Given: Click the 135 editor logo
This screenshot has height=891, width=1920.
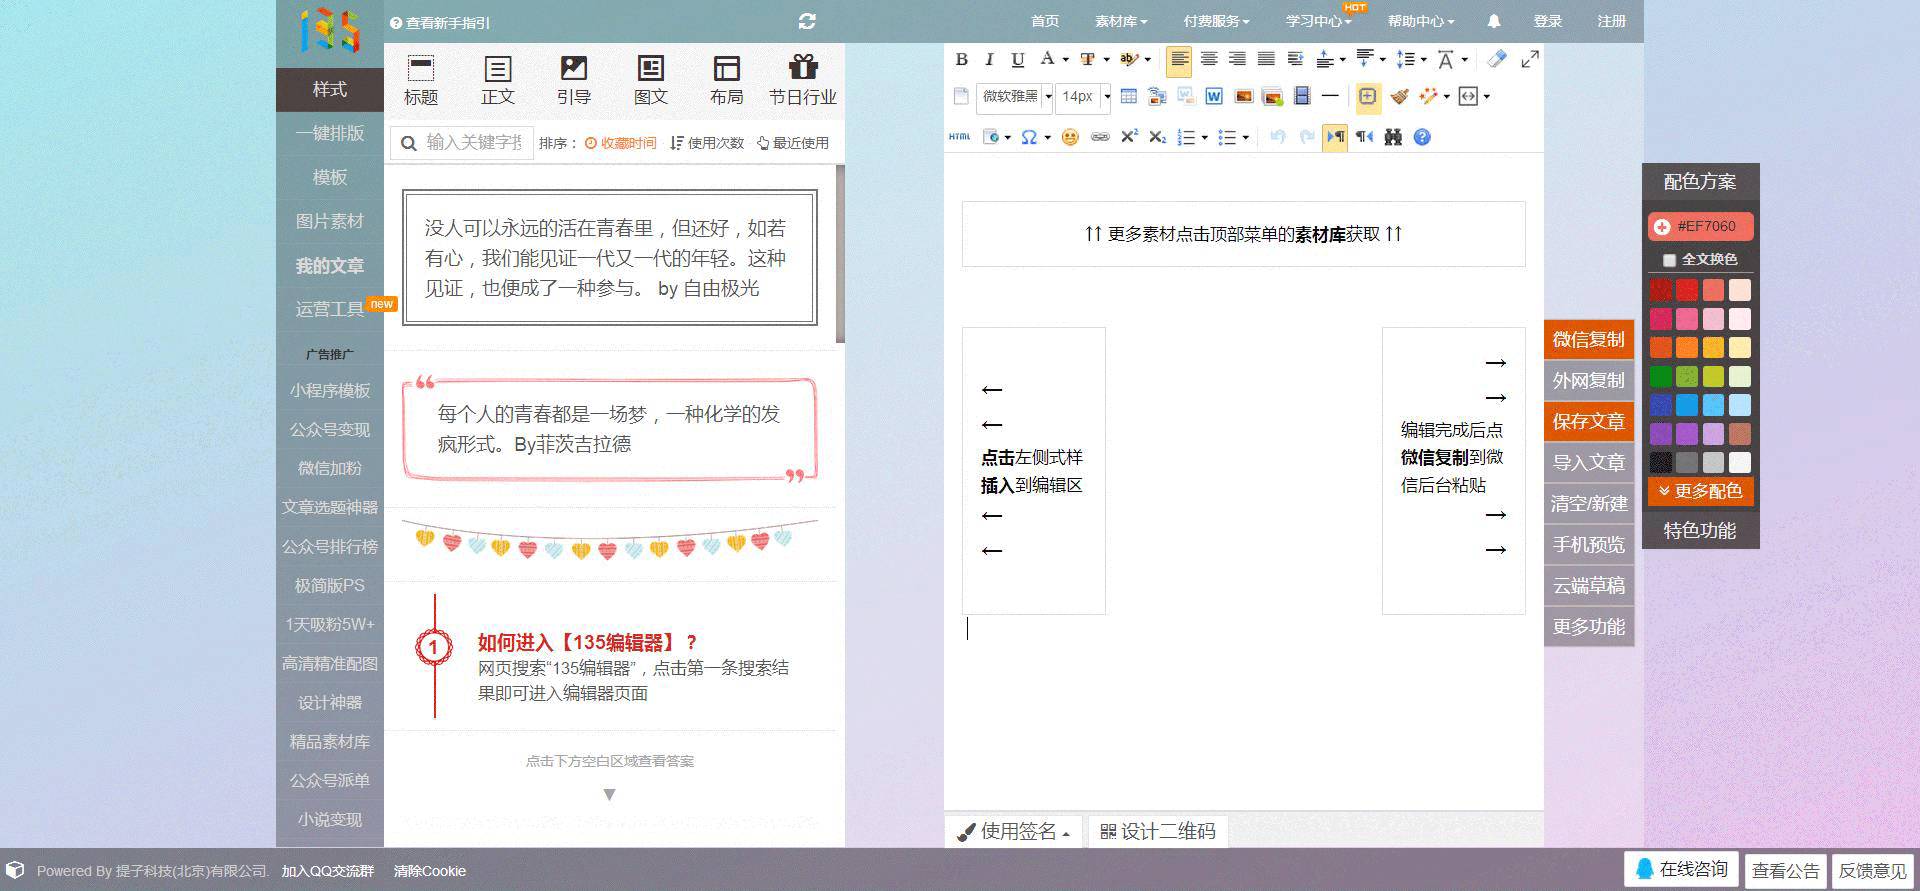Looking at the screenshot, I should point(330,31).
